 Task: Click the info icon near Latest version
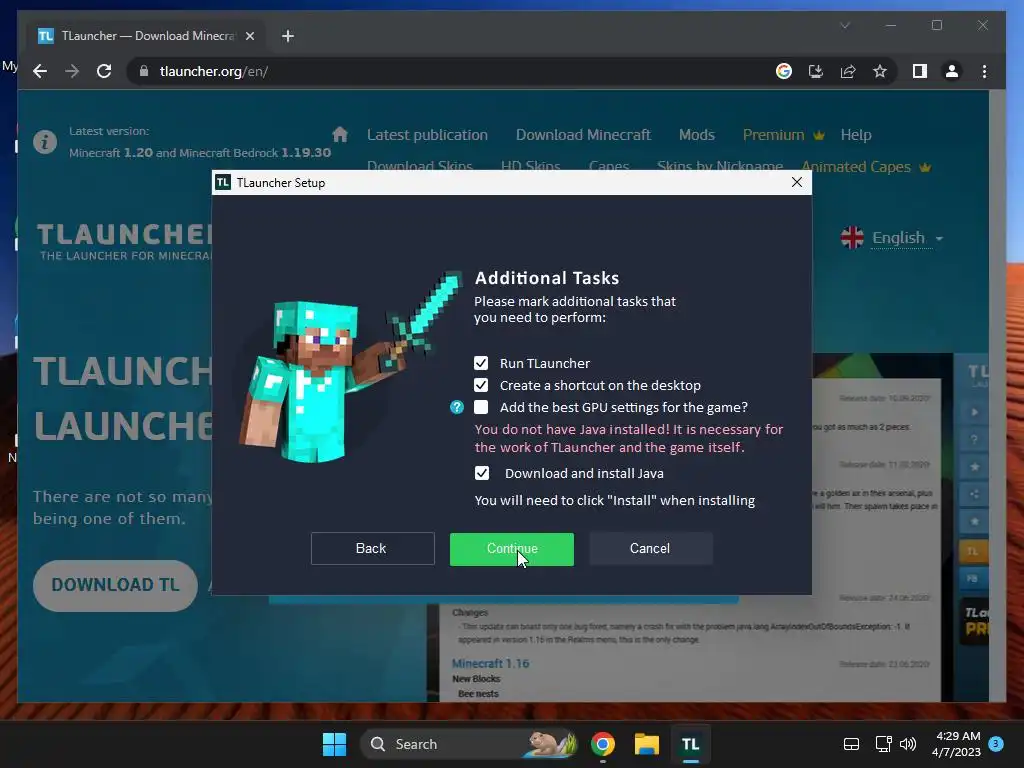point(44,141)
